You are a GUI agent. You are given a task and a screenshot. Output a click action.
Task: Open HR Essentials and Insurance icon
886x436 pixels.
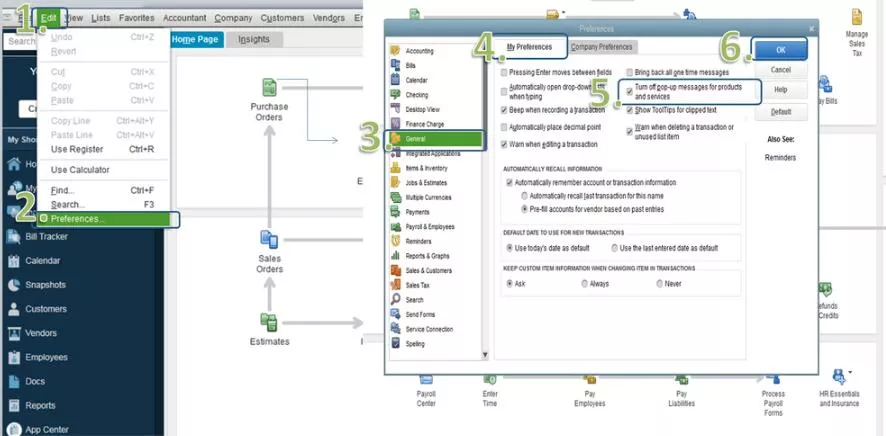[x=839, y=376]
